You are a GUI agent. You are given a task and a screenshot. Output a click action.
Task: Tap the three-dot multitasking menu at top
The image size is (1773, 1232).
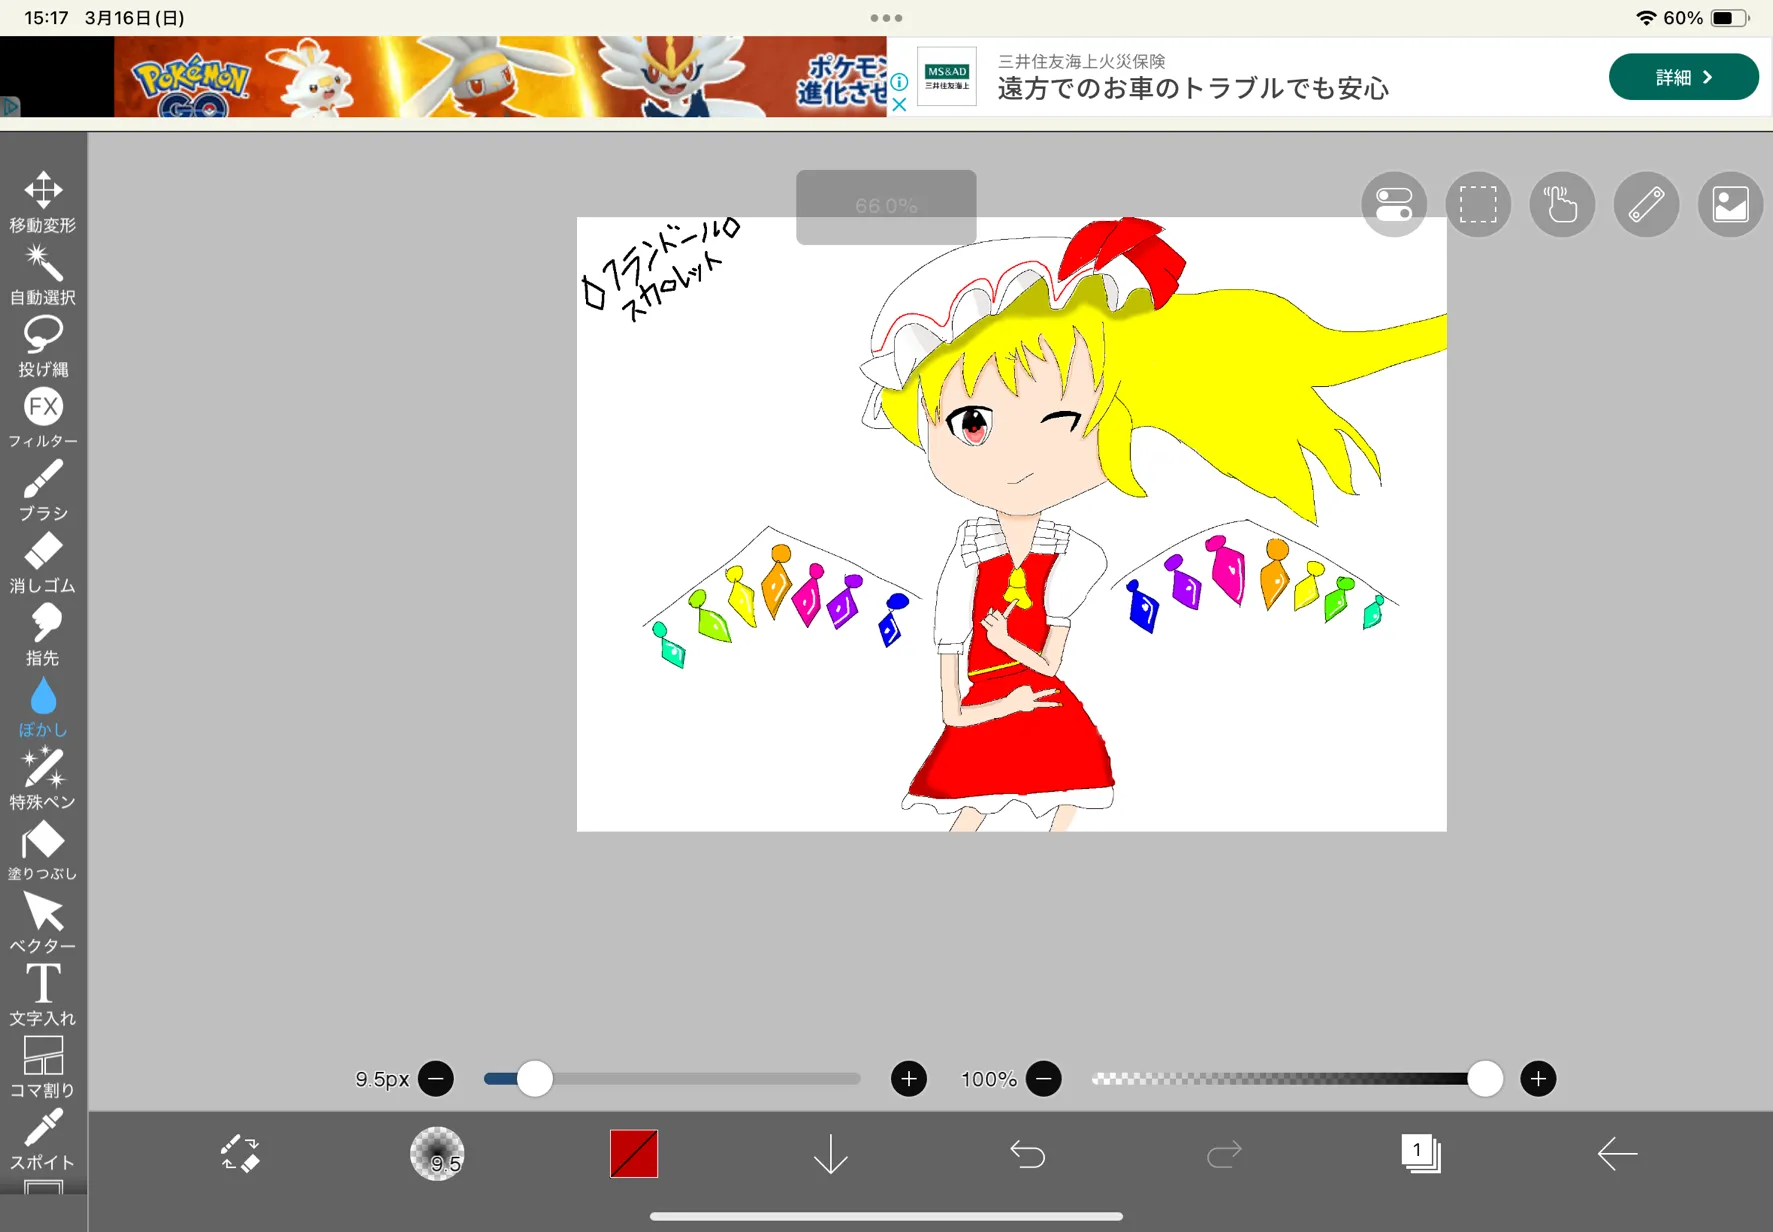(x=886, y=18)
